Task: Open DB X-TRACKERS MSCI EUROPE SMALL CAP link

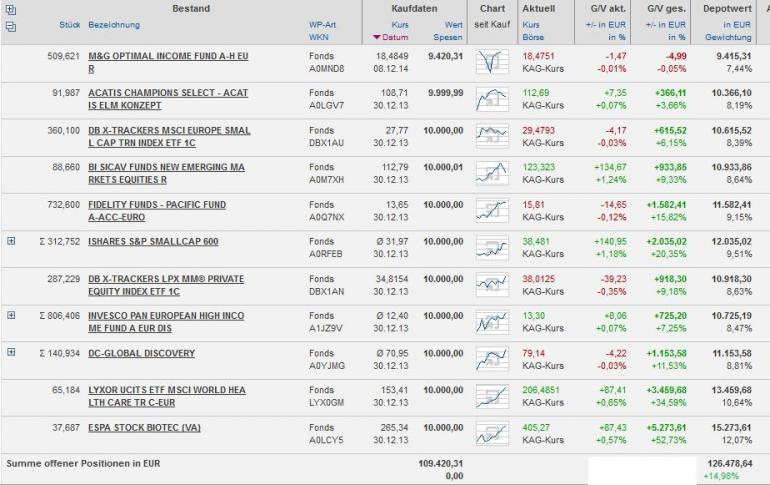Action: pos(169,136)
